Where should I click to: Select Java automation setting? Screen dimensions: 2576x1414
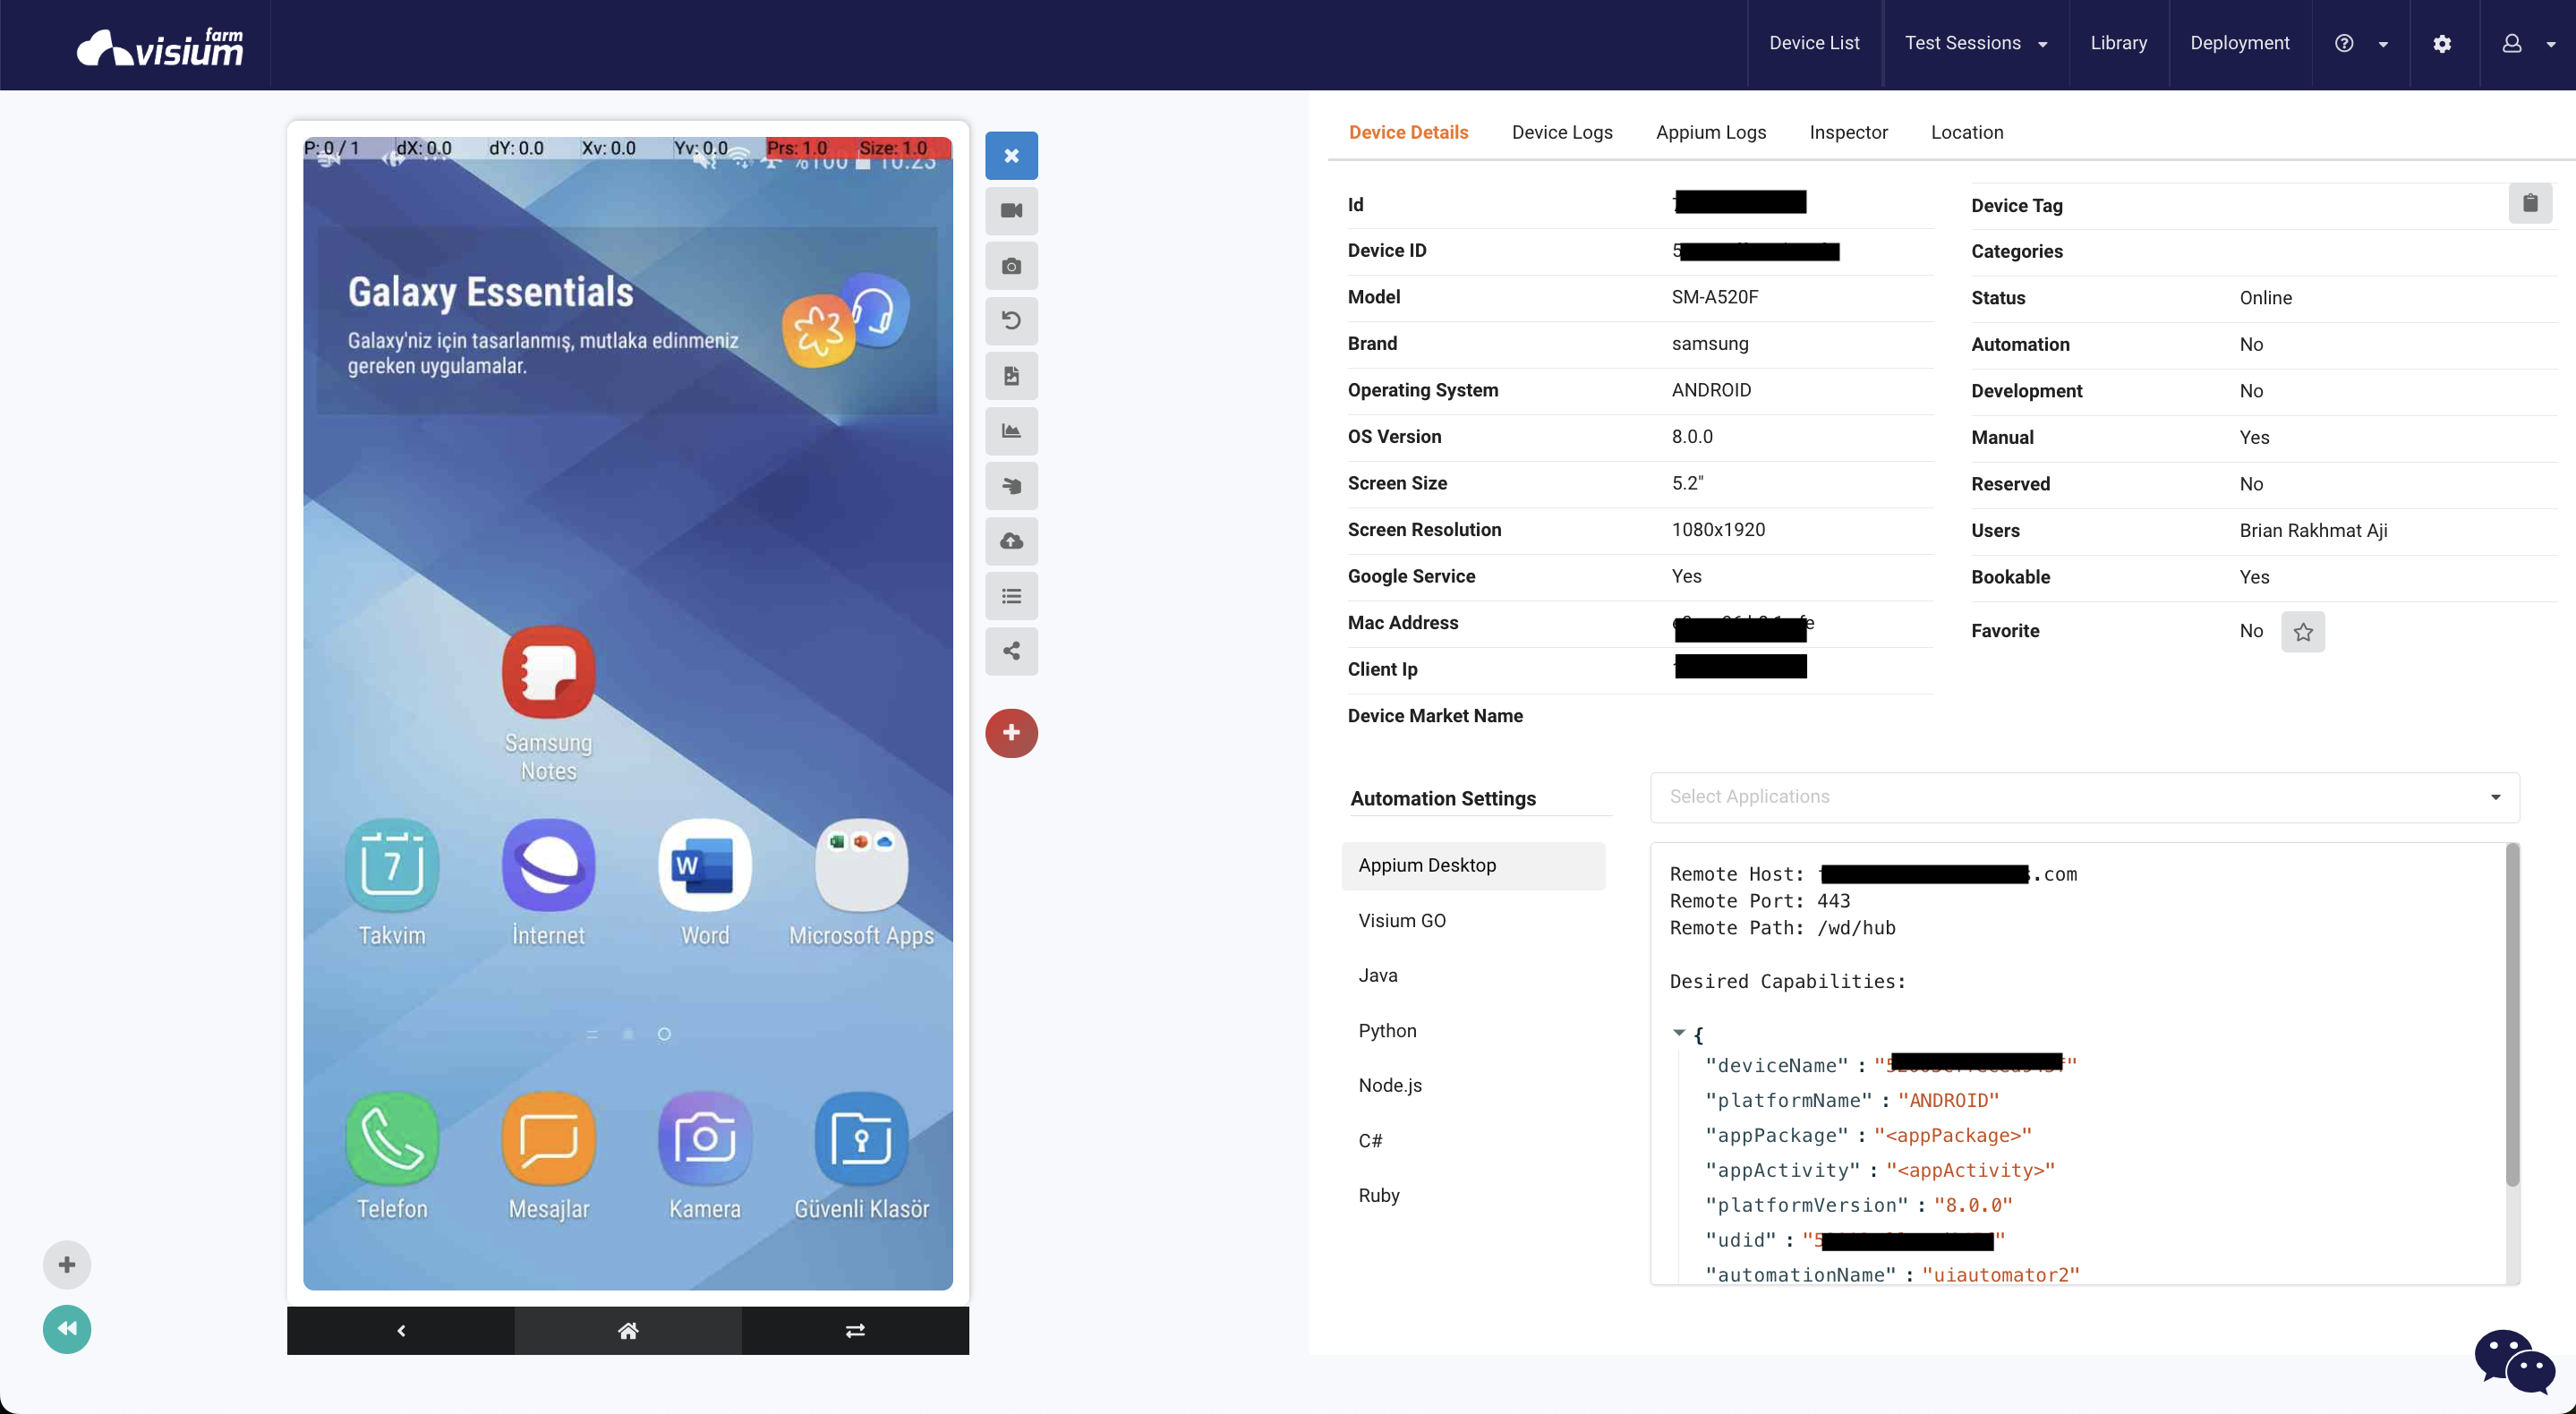1473,976
